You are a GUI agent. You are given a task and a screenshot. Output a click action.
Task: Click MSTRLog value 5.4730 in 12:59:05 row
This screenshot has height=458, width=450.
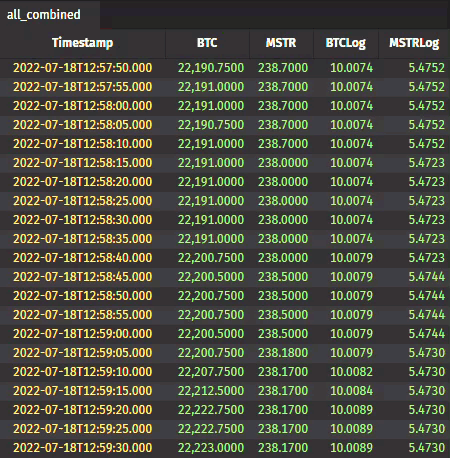(x=427, y=353)
